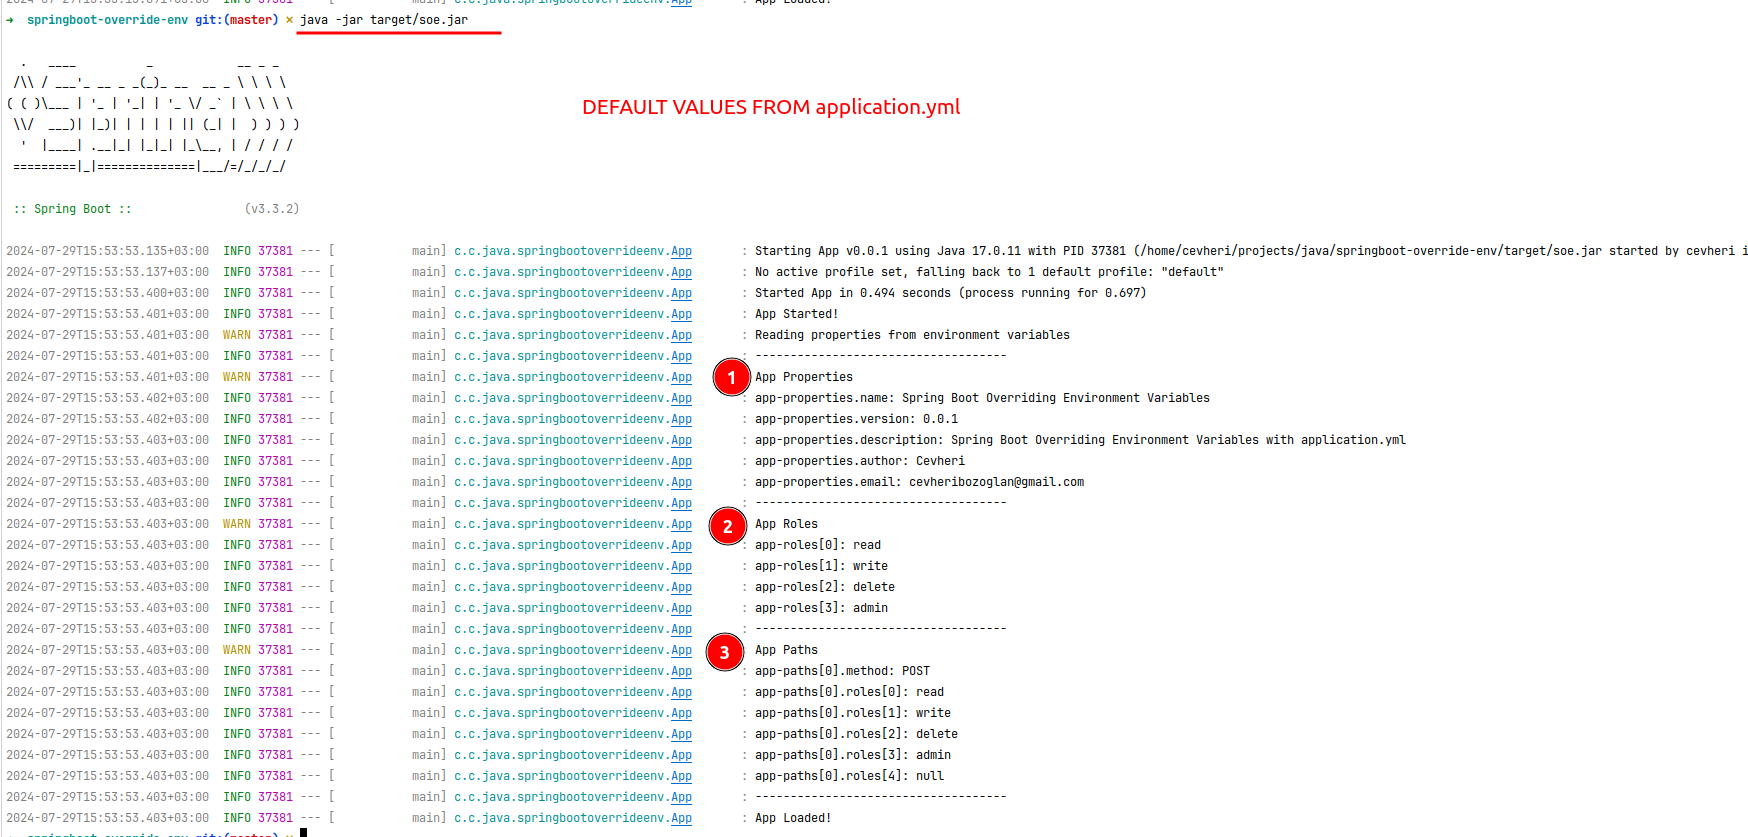Click 'app-properties.version: 0.0.1' message
1748x837 pixels.
856,419
